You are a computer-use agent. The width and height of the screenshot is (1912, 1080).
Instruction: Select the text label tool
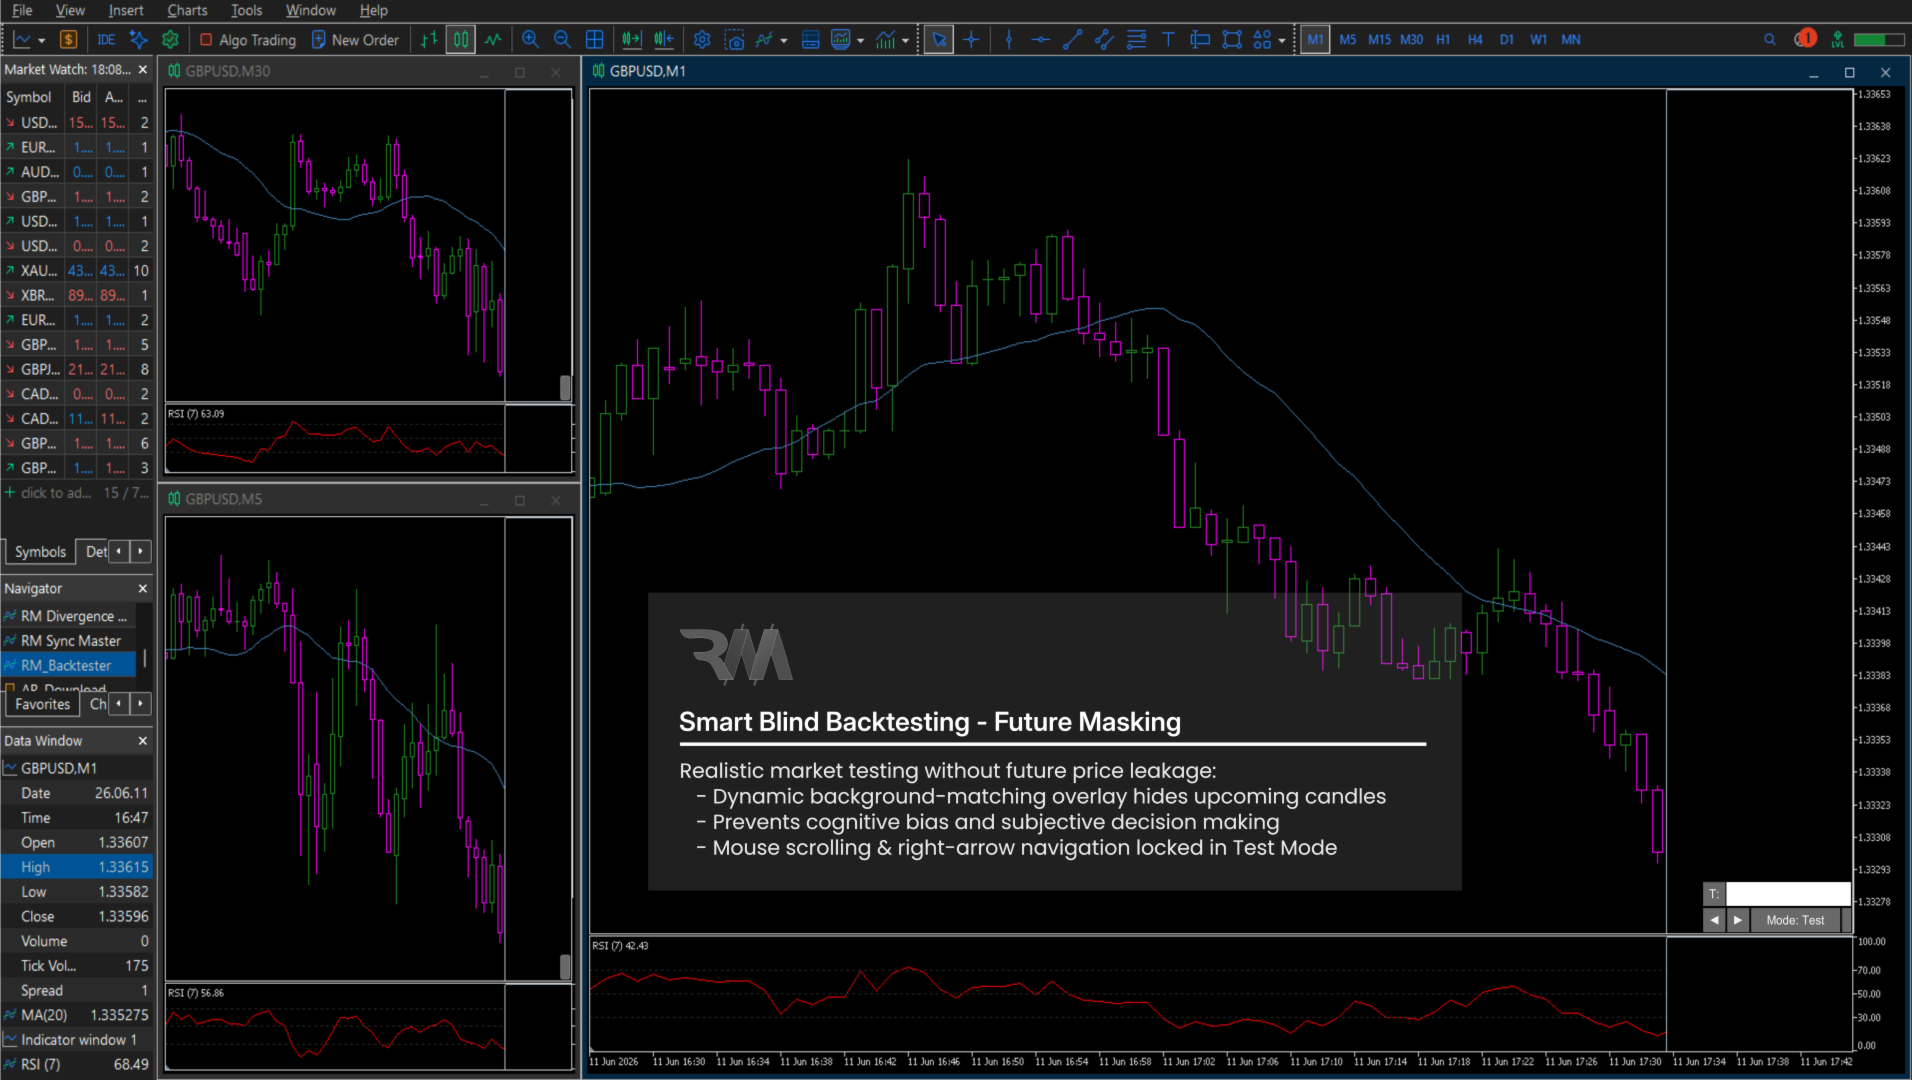click(1168, 40)
